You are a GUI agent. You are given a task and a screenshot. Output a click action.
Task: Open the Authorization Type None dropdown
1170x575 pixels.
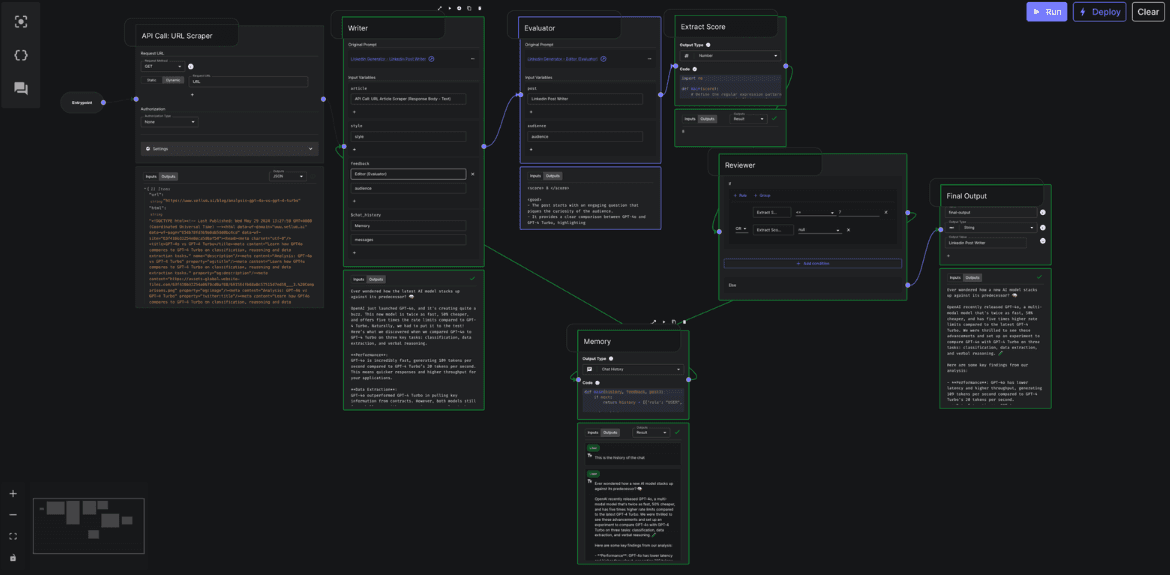click(x=168, y=122)
